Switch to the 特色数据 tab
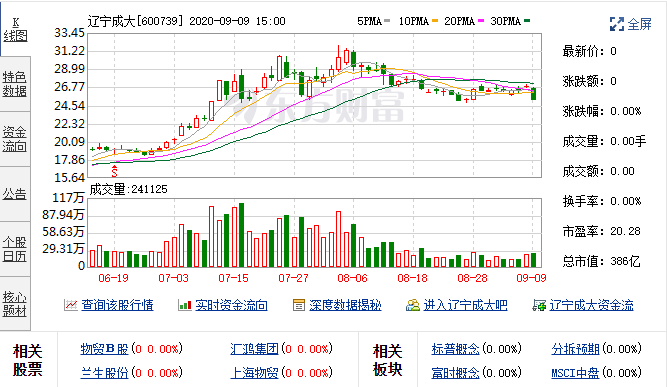Viewport: 667px width, 387px height. (15, 84)
